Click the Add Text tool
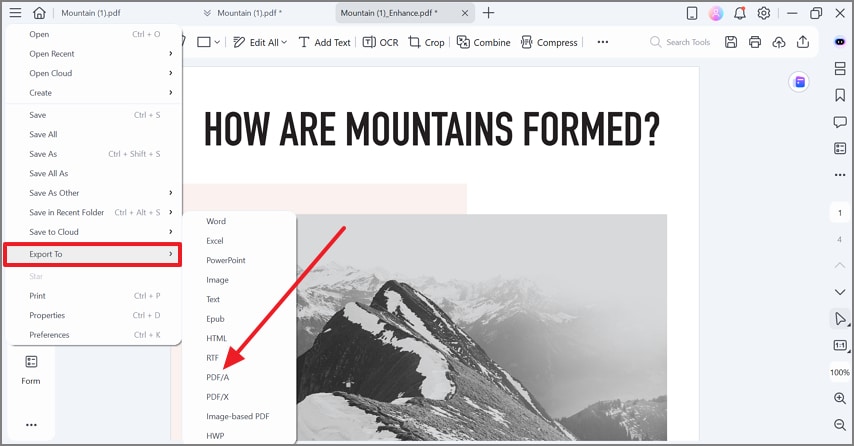Screen dimensions: 854x446 (325, 42)
